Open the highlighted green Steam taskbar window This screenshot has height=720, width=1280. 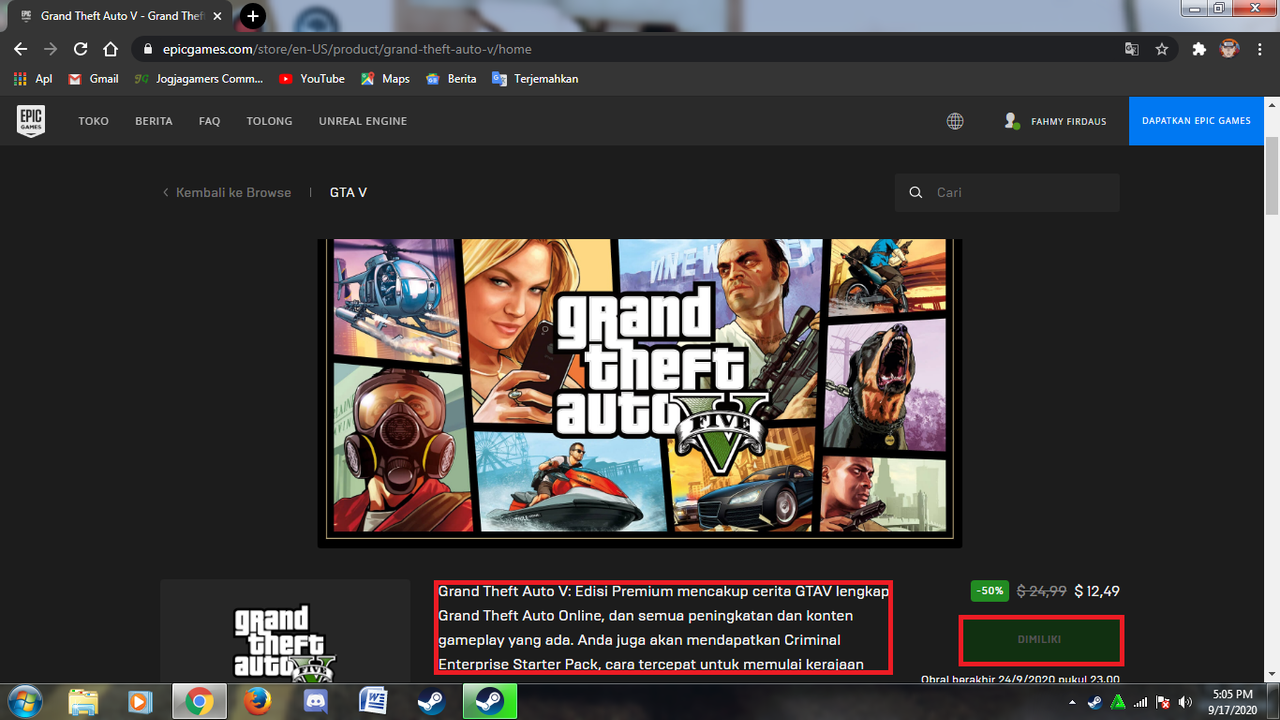coord(489,702)
